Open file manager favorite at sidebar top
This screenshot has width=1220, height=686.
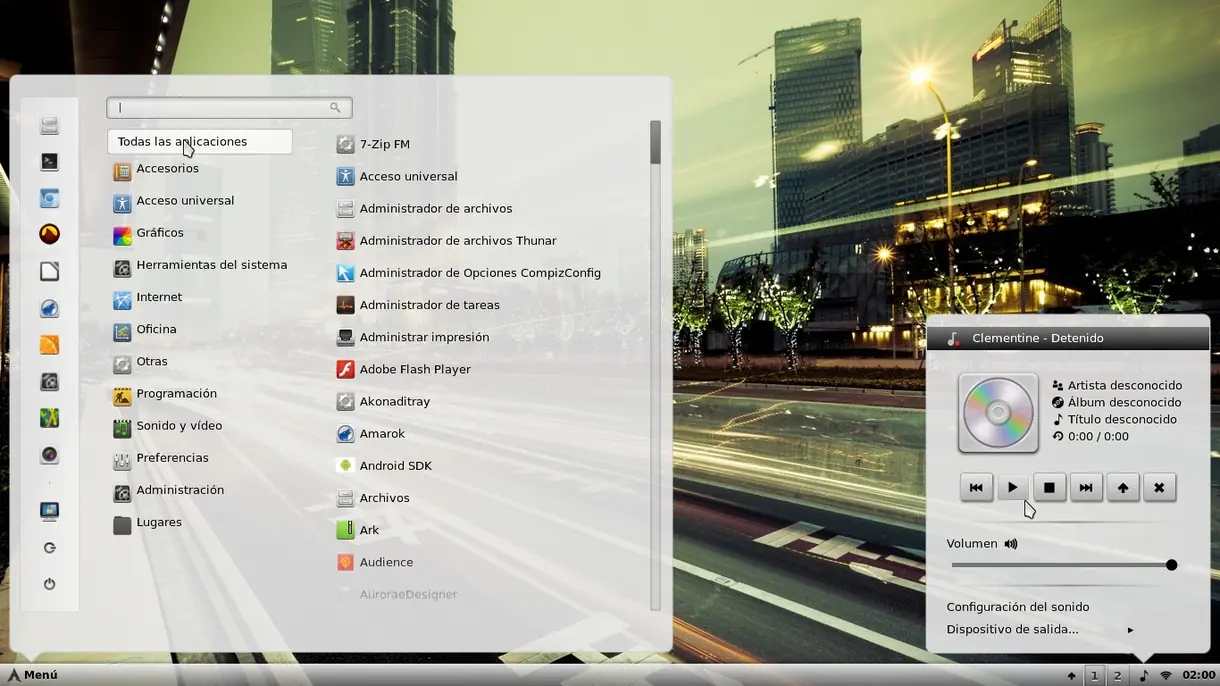coord(49,125)
